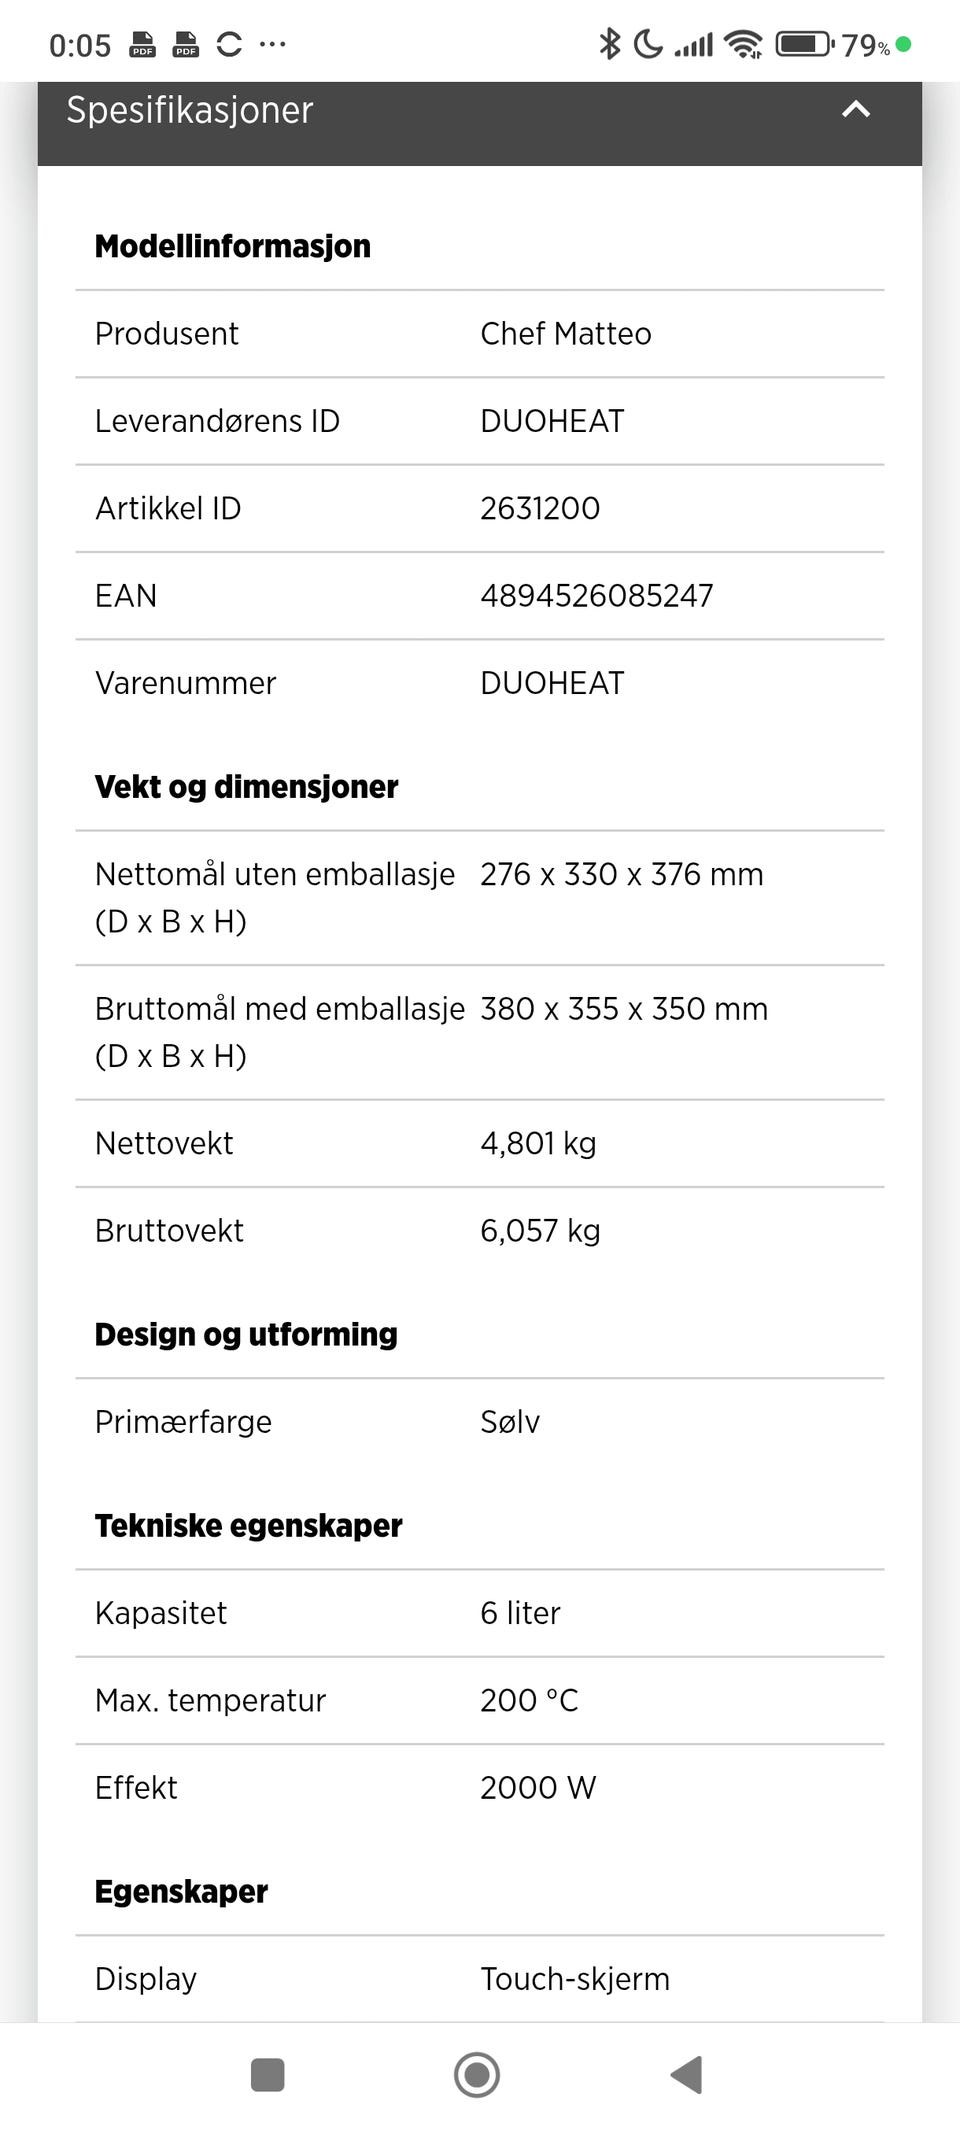Tap the battery indicator icon

coord(804,44)
